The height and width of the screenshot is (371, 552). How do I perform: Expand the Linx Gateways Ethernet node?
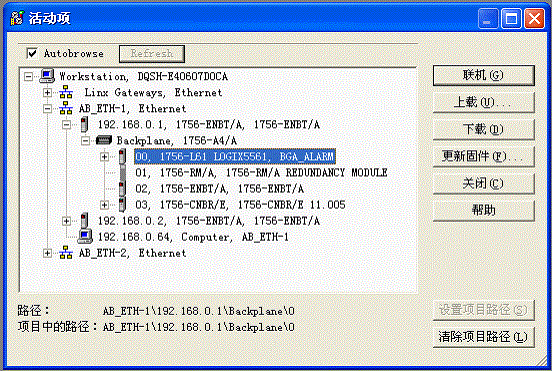[x=48, y=92]
